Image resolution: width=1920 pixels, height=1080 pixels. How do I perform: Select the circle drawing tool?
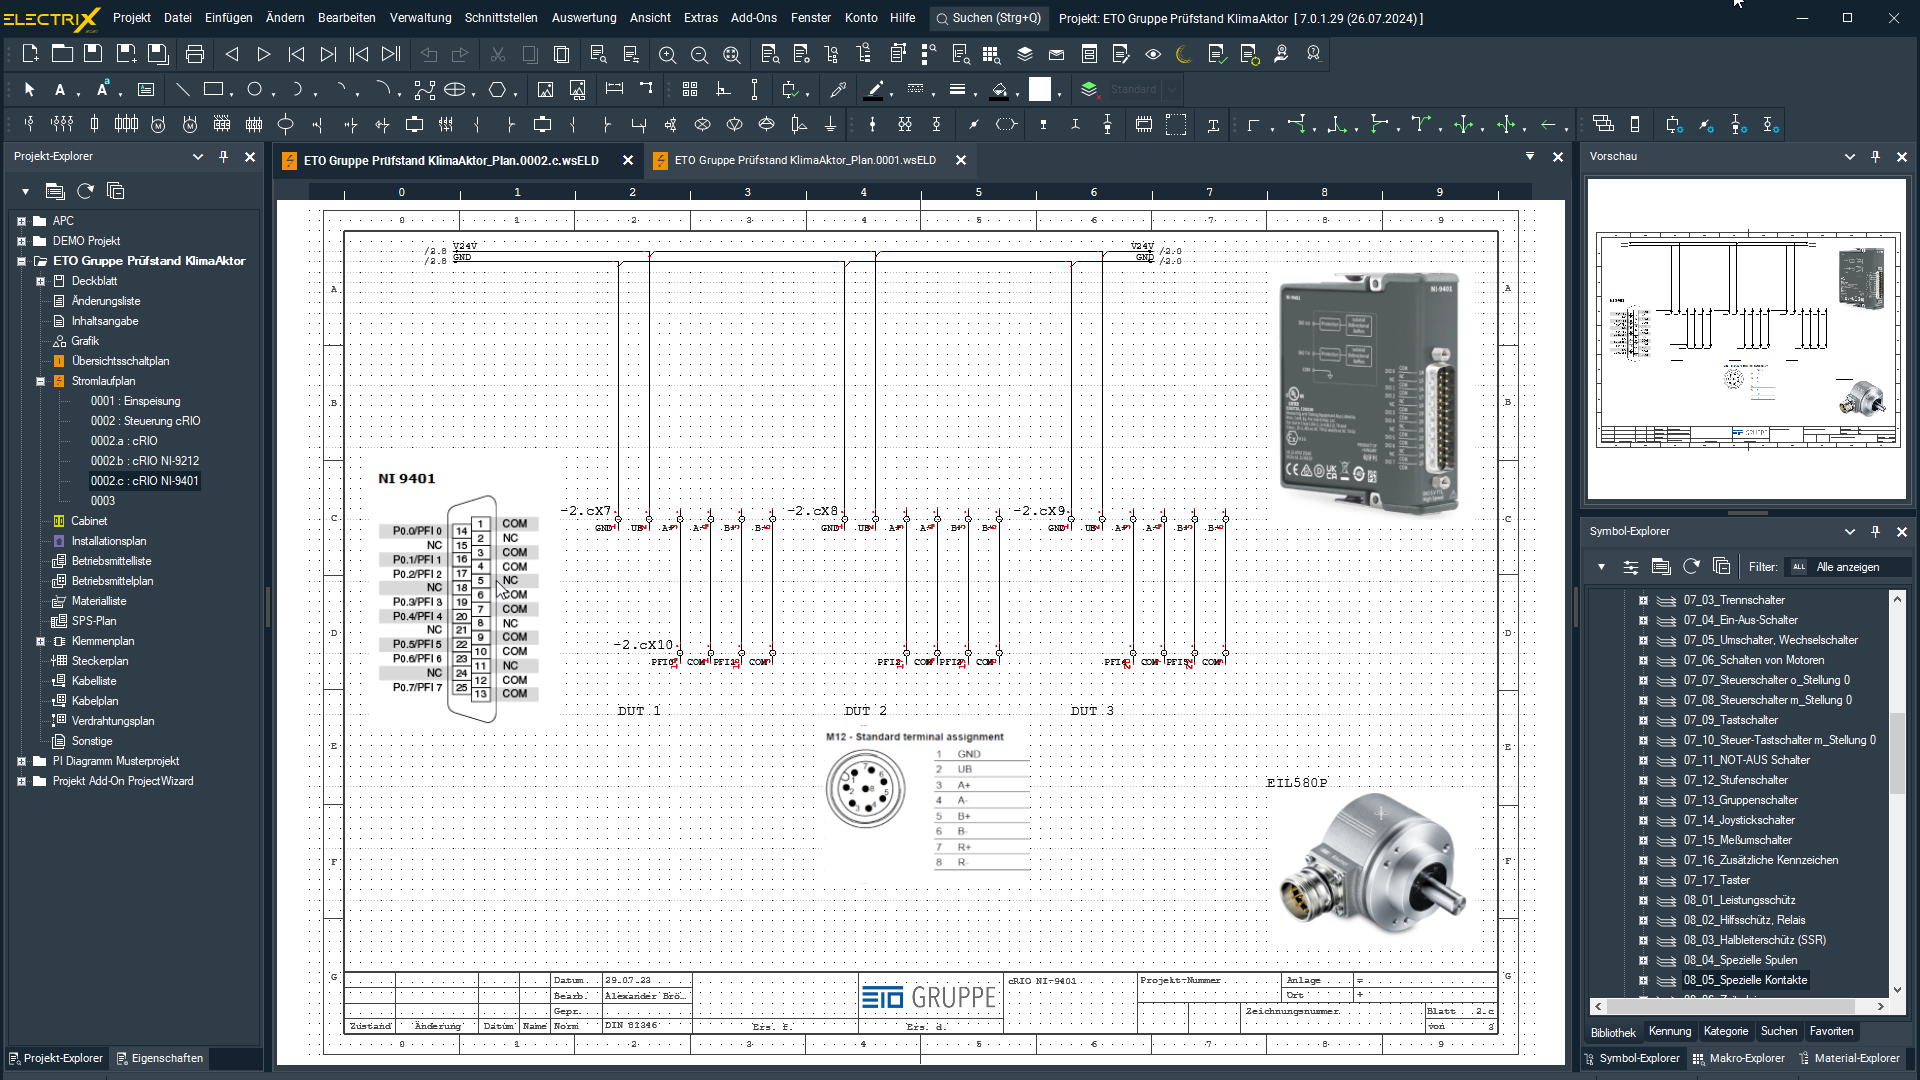click(x=255, y=89)
